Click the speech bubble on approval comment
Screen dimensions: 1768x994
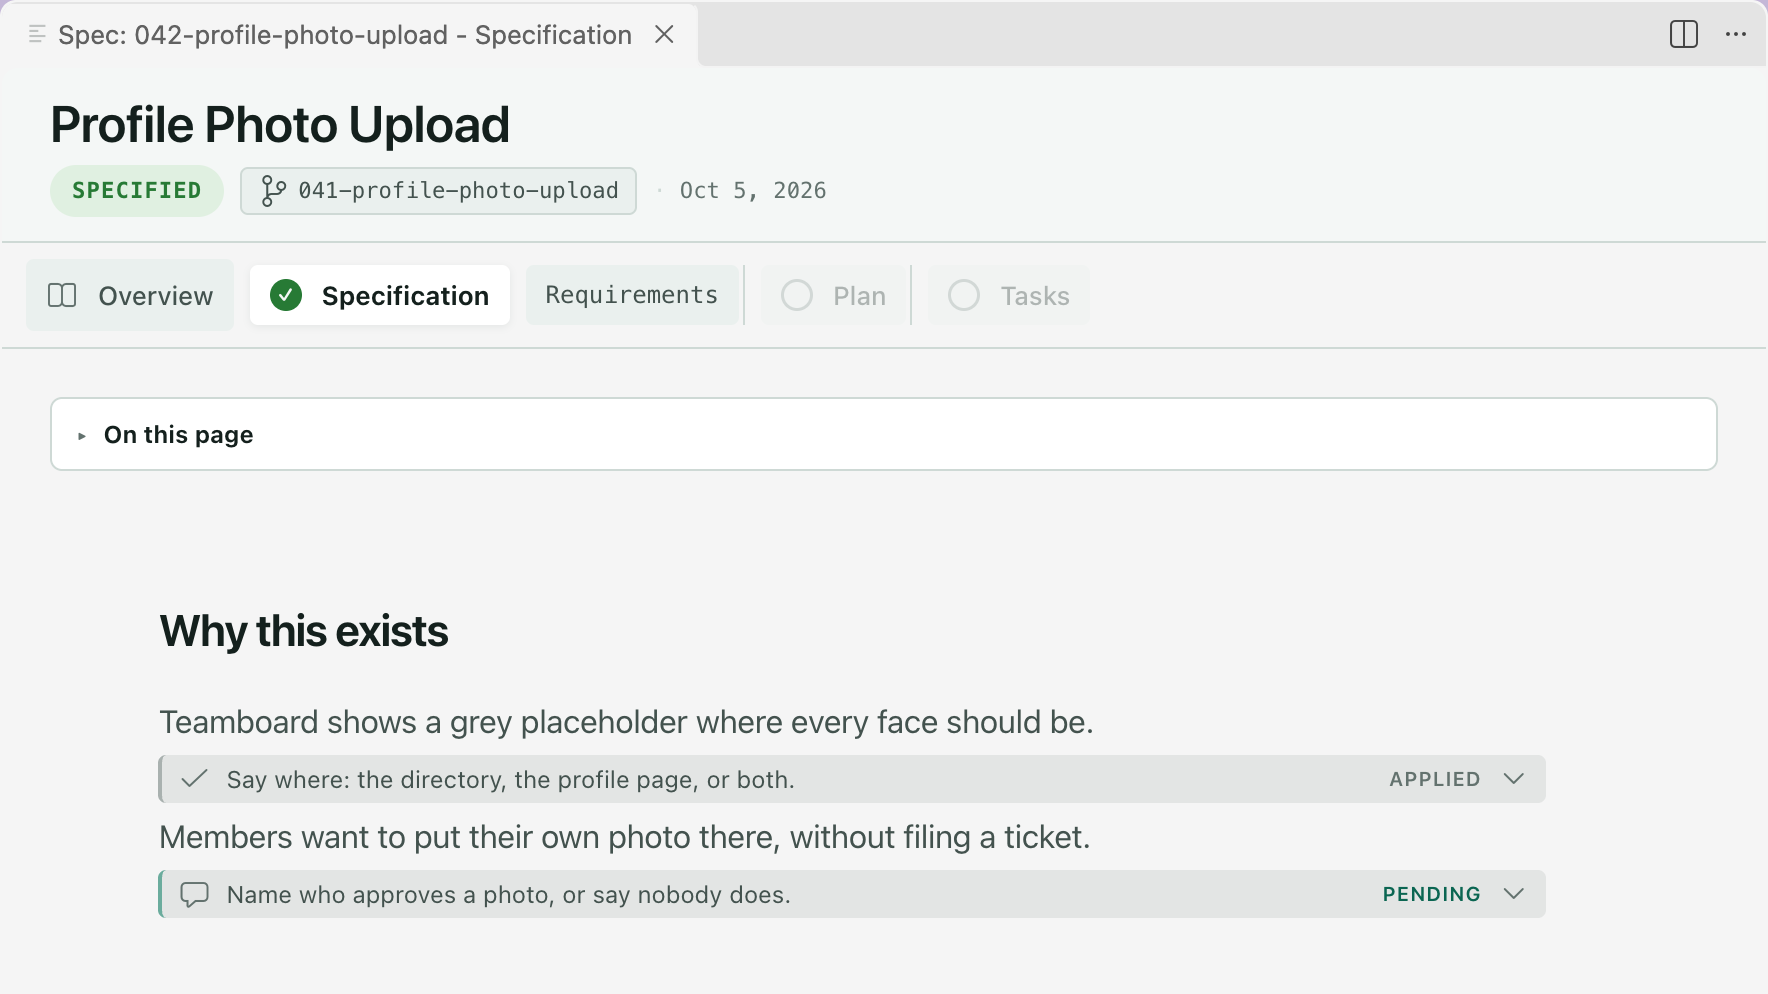(194, 894)
